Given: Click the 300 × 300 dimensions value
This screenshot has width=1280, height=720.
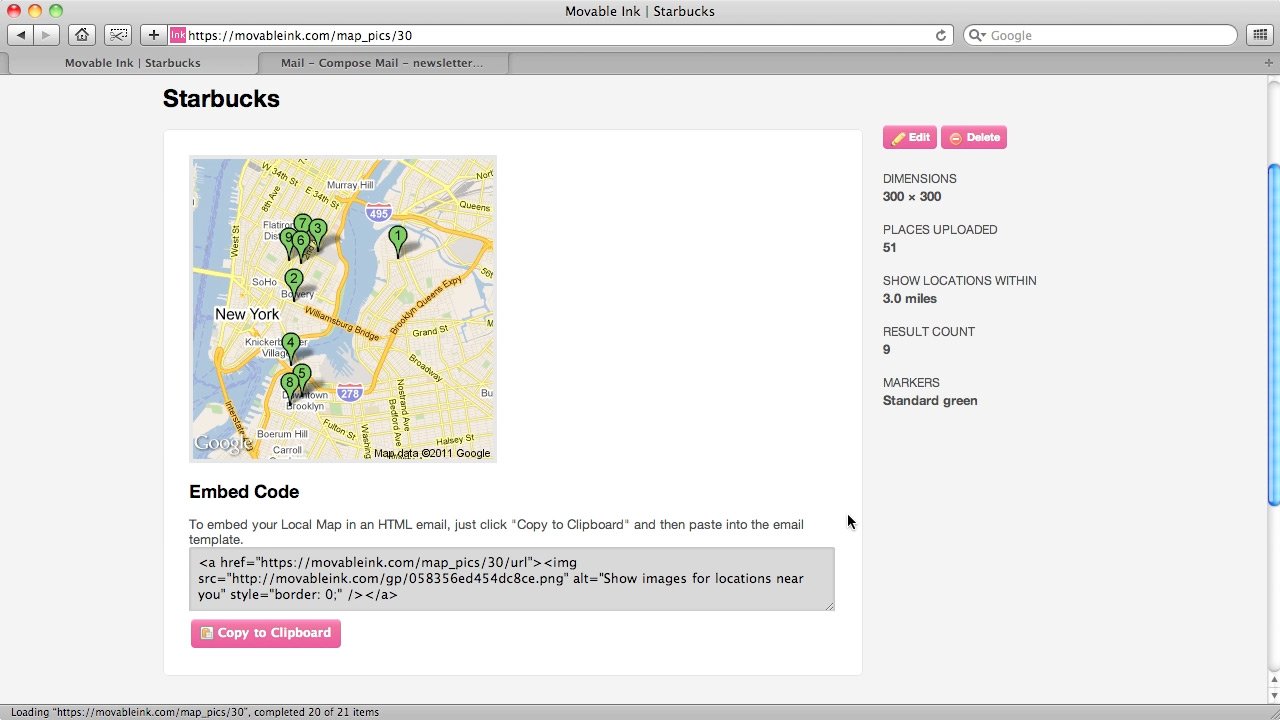Looking at the screenshot, I should click(912, 197).
